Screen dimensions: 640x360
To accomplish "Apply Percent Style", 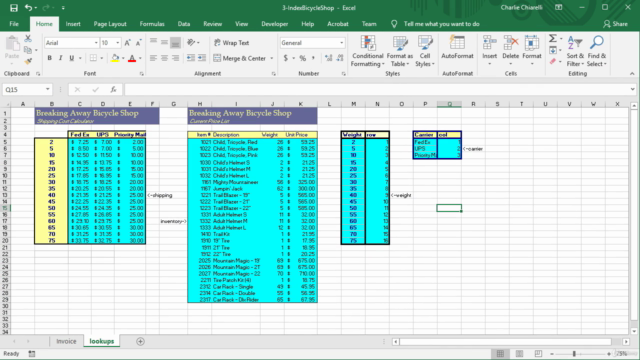I will [302, 58].
